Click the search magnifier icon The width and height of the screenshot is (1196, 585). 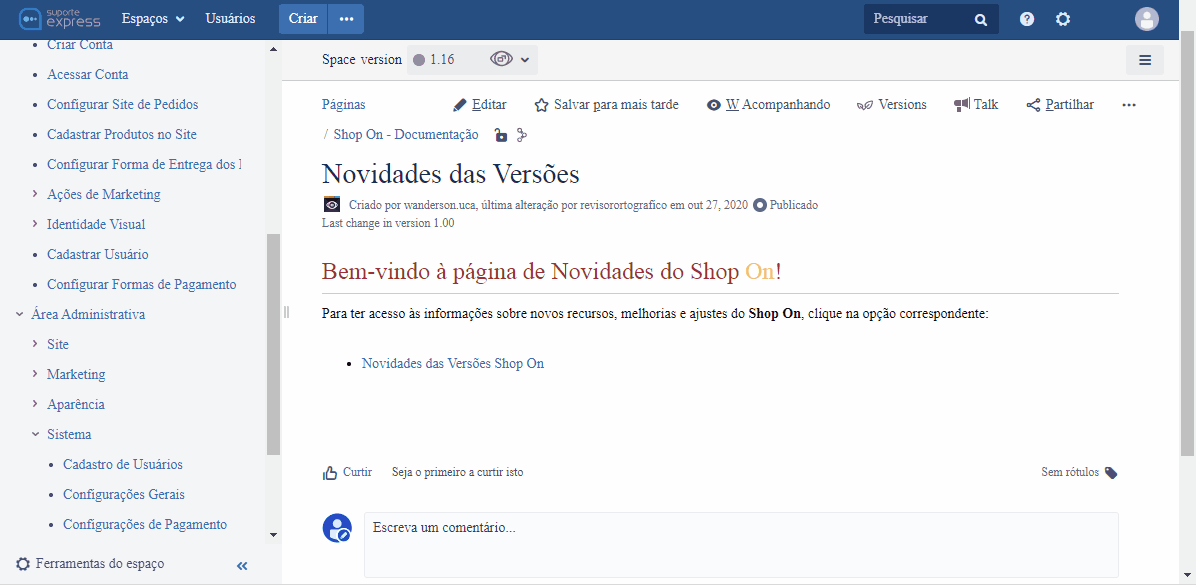(x=981, y=20)
